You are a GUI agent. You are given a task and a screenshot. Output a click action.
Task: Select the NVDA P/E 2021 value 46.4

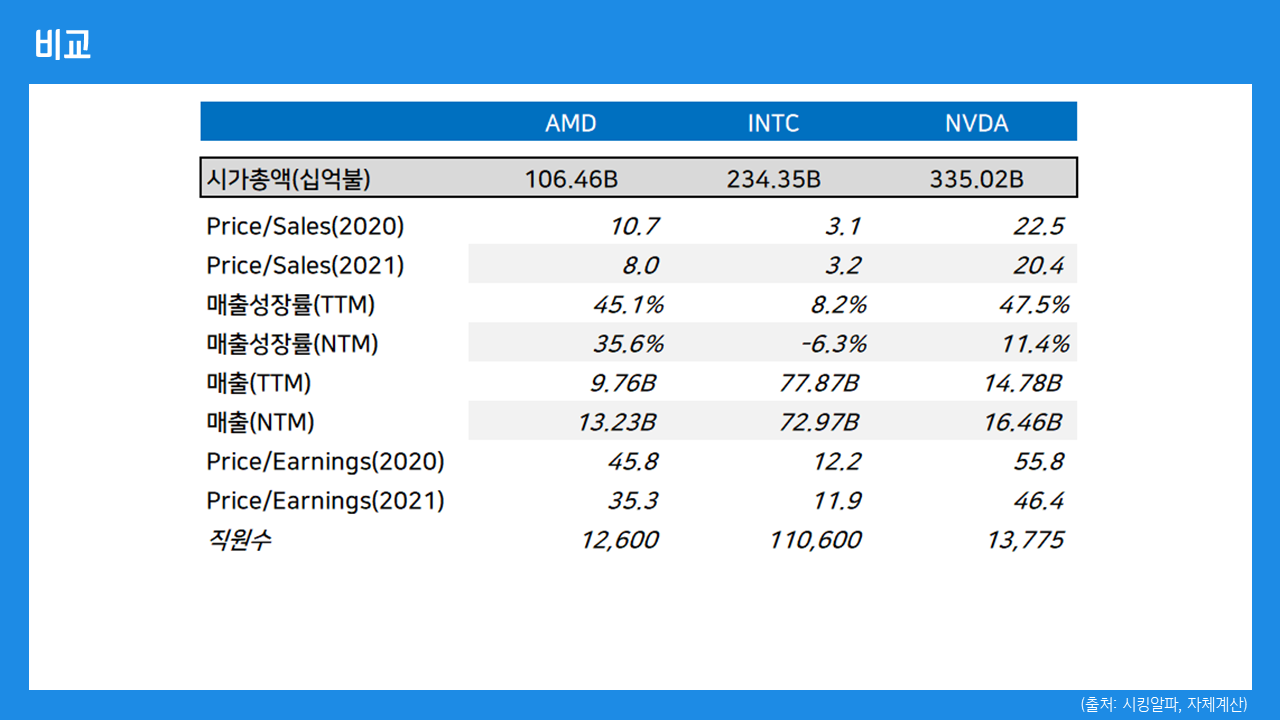[x=1038, y=500]
